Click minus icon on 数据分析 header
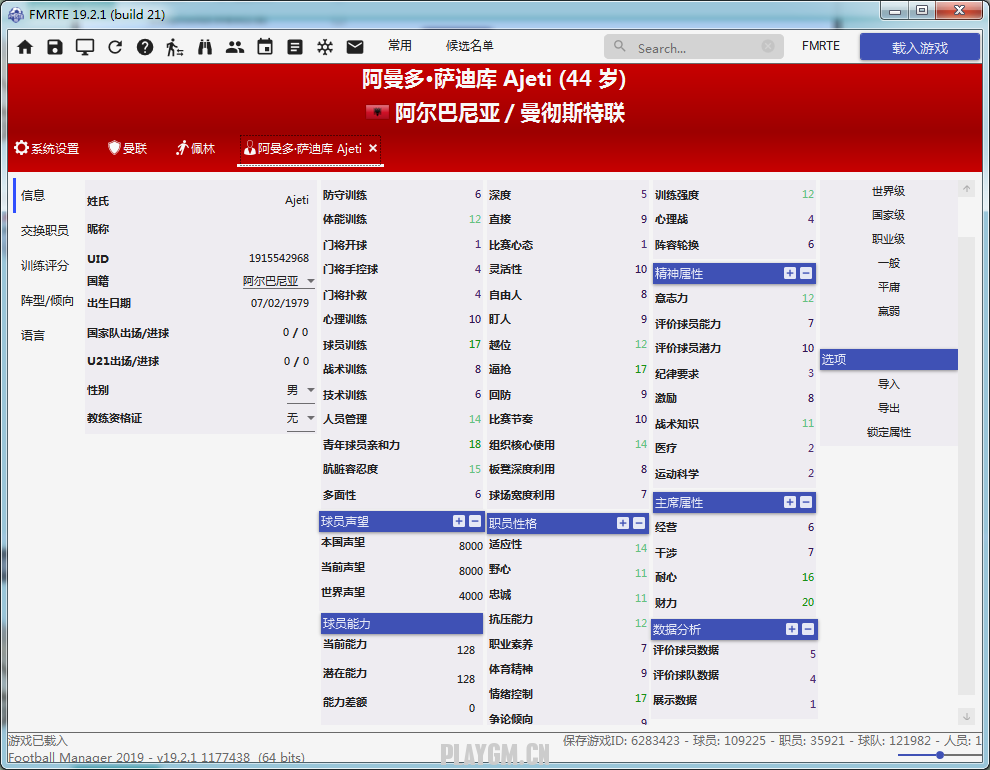This screenshot has width=990, height=770. point(808,629)
